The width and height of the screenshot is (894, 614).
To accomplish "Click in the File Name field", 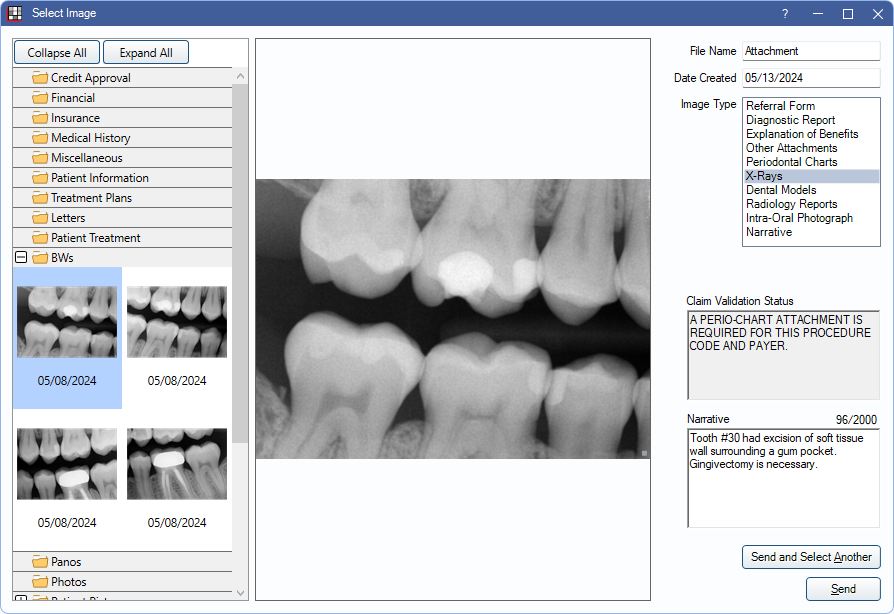I will click(810, 51).
